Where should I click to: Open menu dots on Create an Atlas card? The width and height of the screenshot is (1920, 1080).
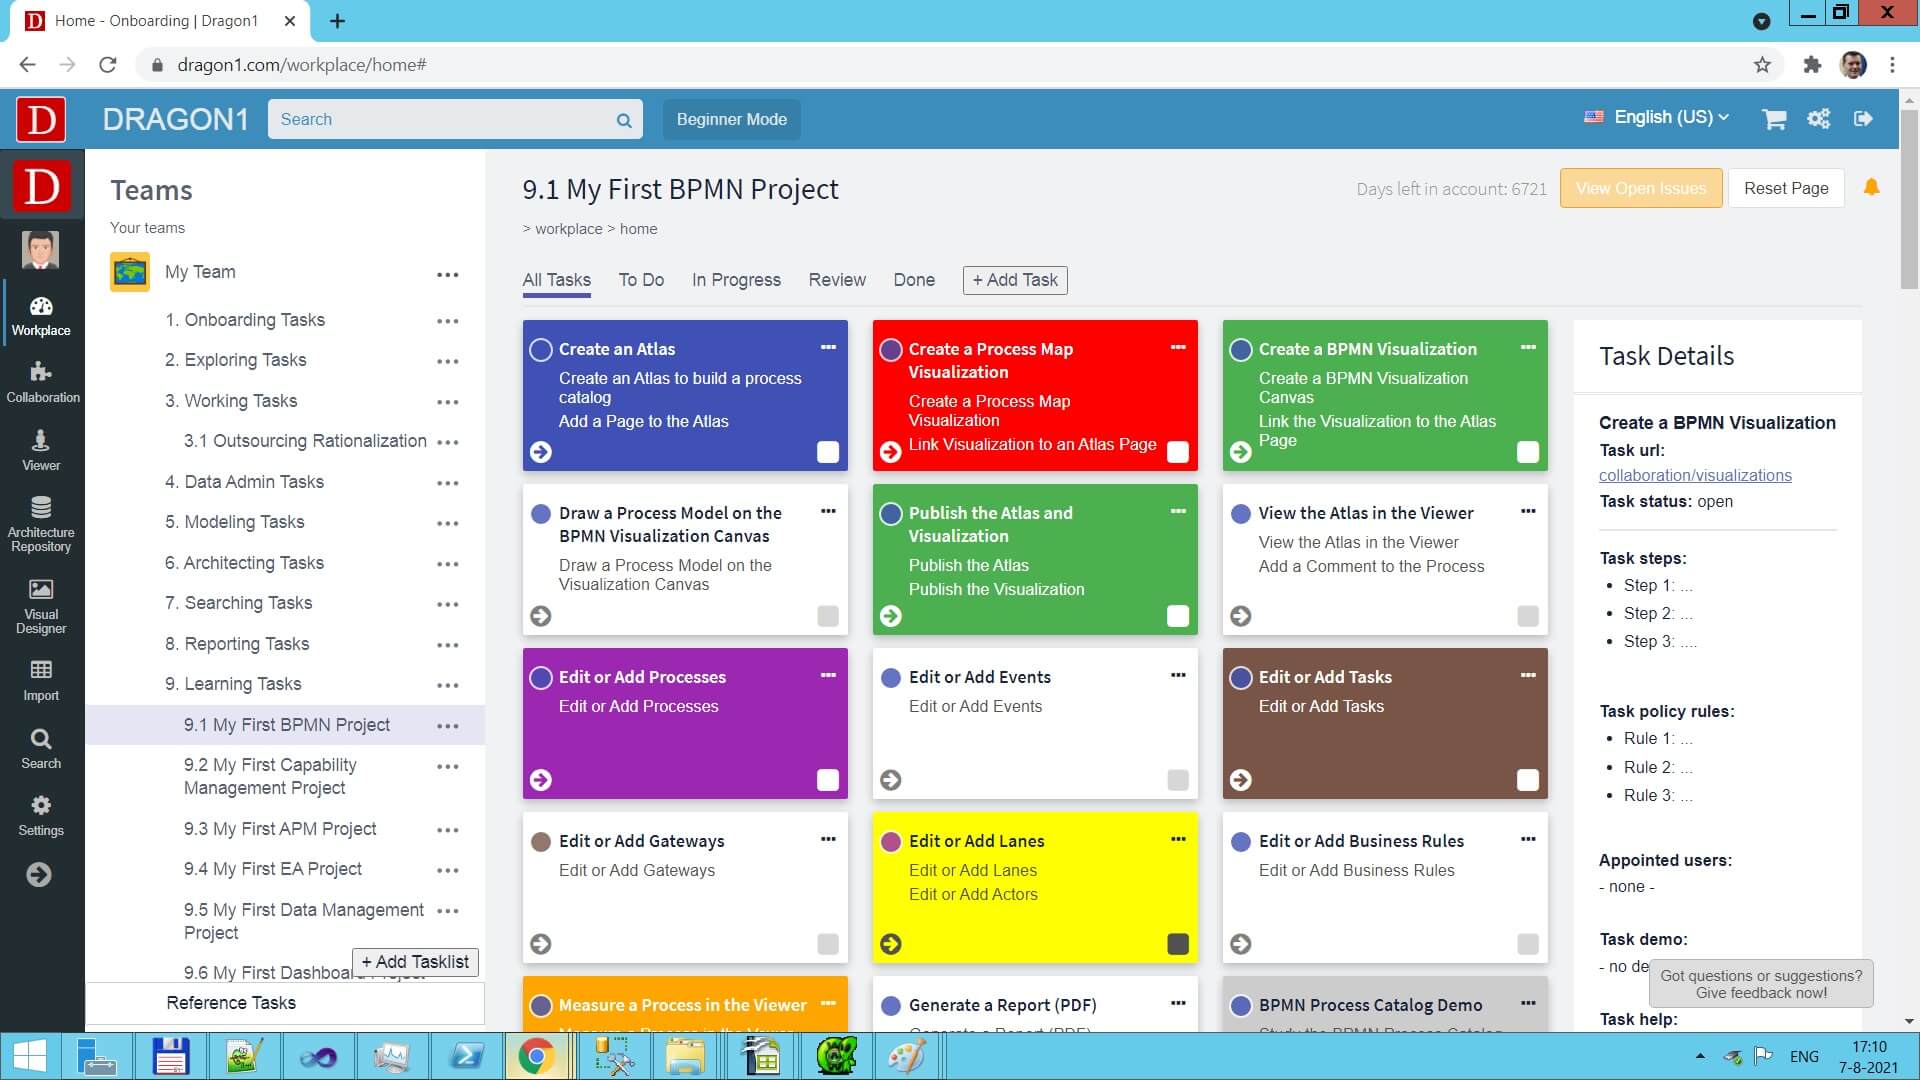click(828, 347)
